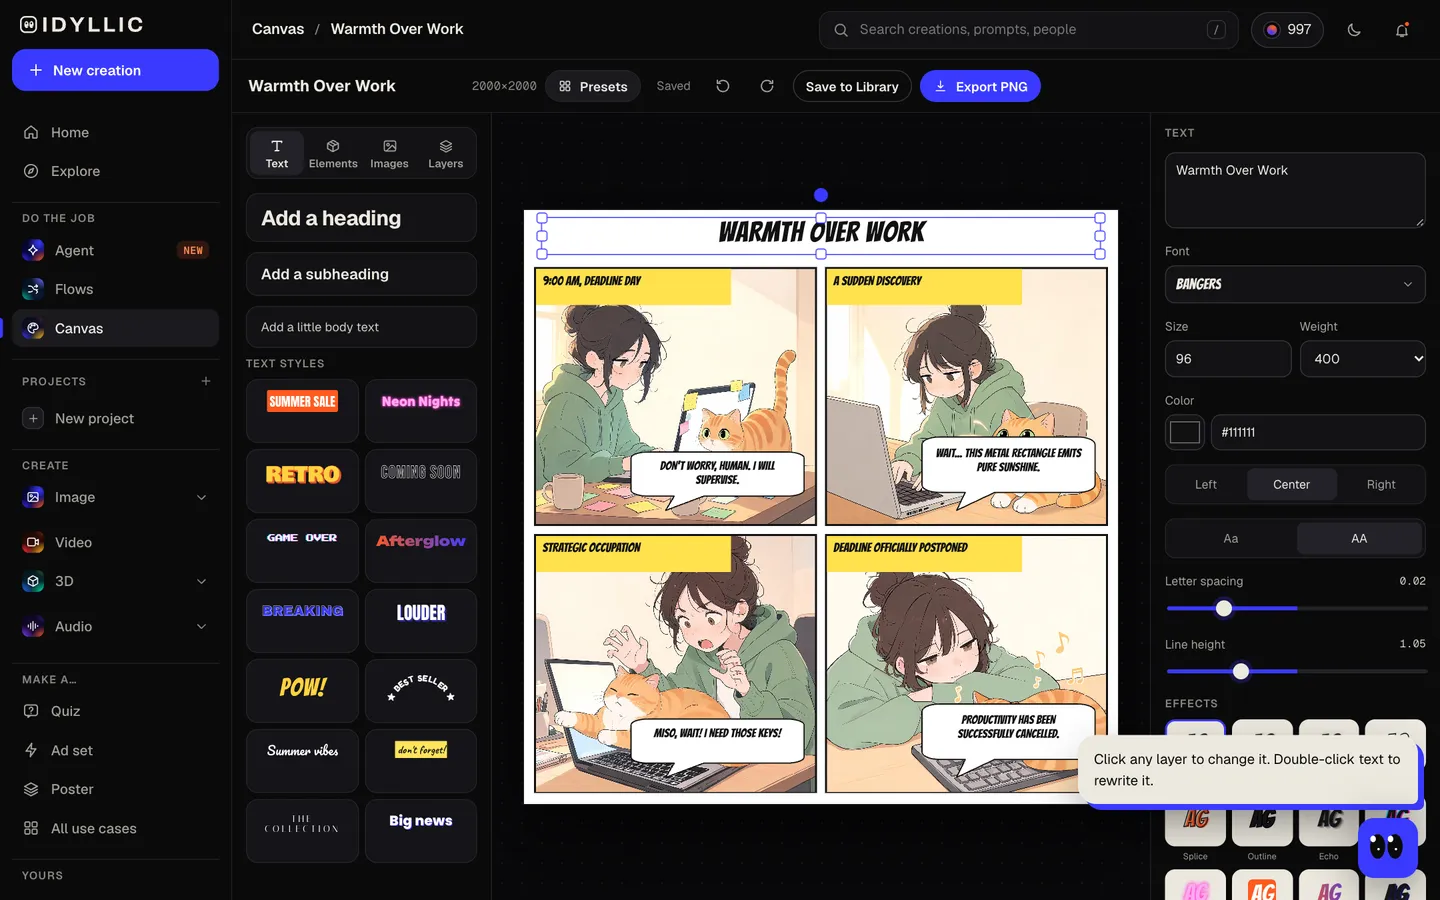This screenshot has height=900, width=1440.
Task: Open the Weight dropdown
Action: (1363, 359)
